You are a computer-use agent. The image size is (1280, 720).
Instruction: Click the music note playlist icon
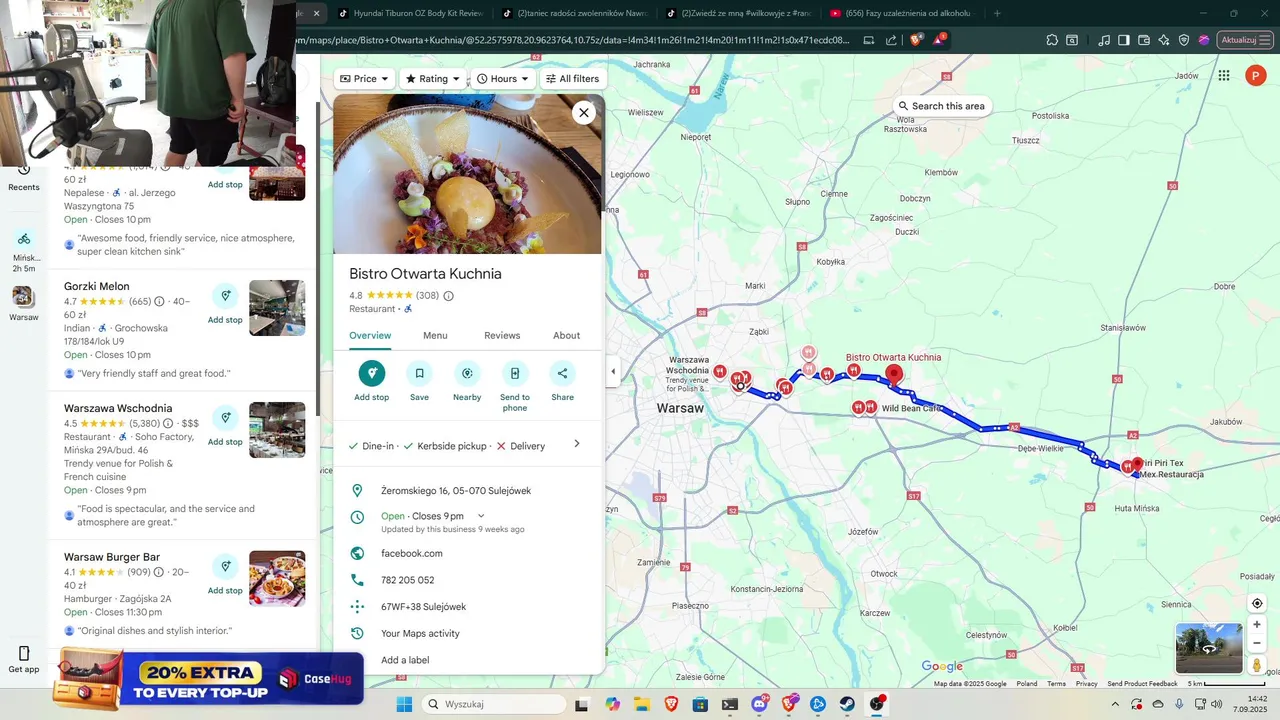tap(1104, 40)
